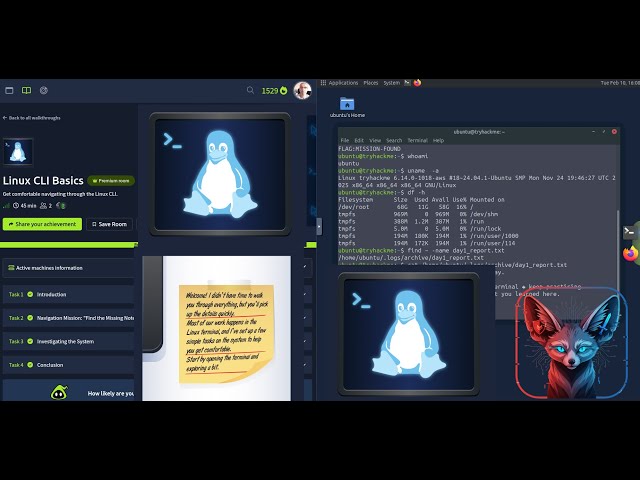This screenshot has width=640, height=480.
Task: Open Task 4 Conclusion
Action: click(69, 365)
